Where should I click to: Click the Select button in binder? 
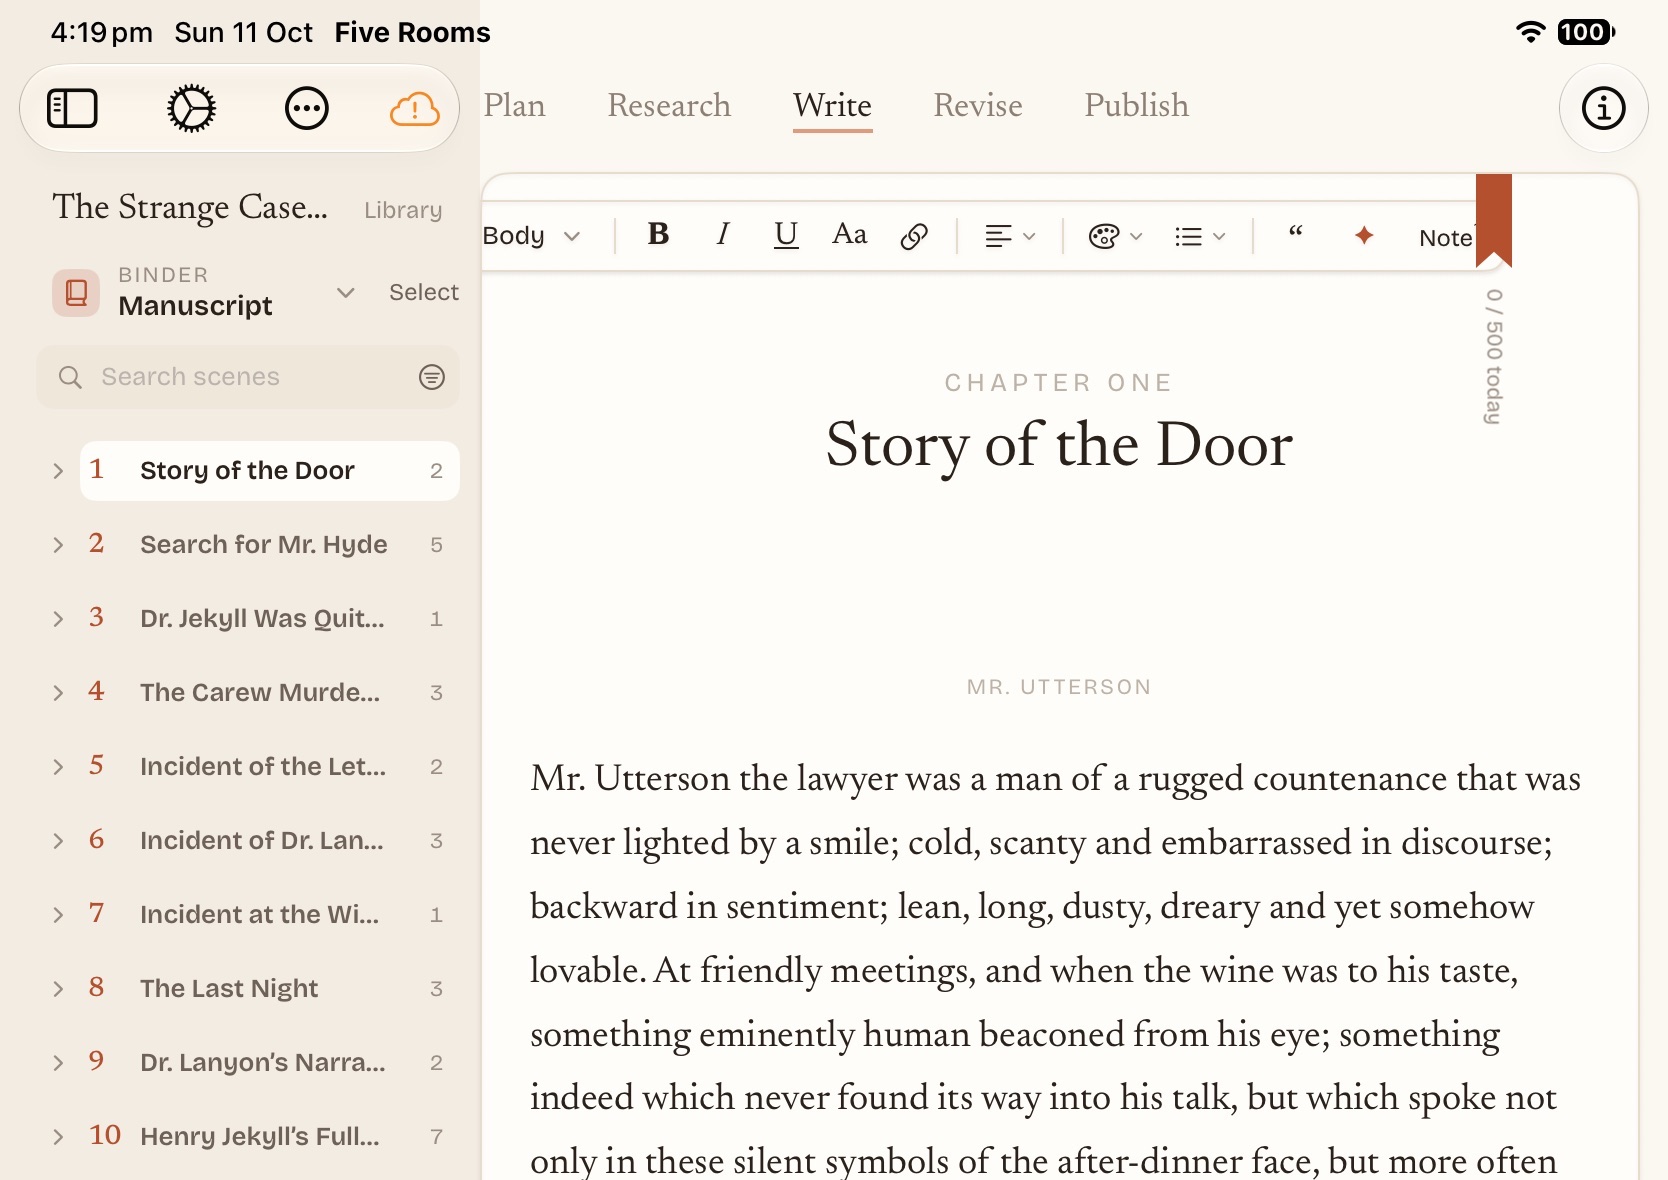[x=424, y=292]
